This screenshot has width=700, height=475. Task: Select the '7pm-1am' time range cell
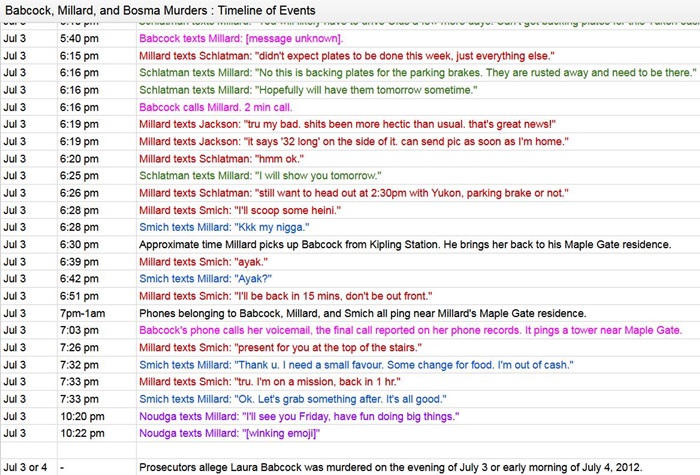88,313
